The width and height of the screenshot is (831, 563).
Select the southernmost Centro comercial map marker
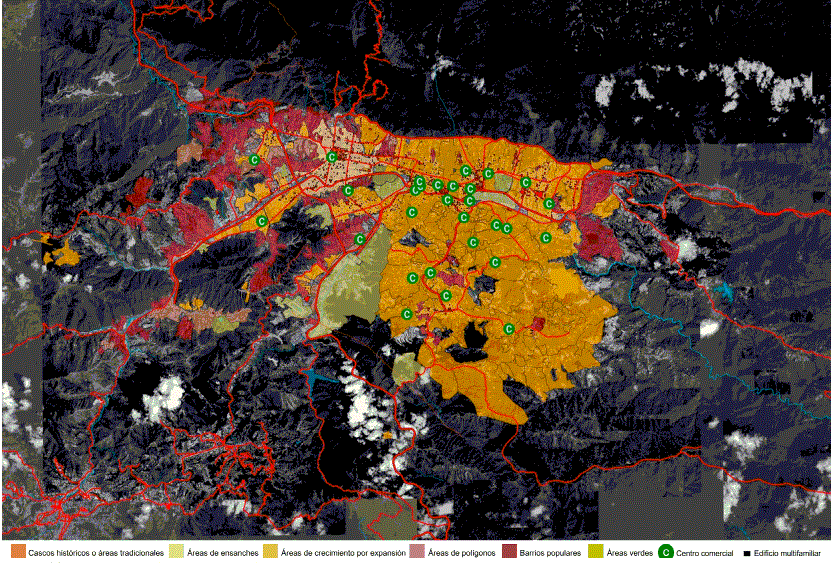pyautogui.click(x=509, y=328)
